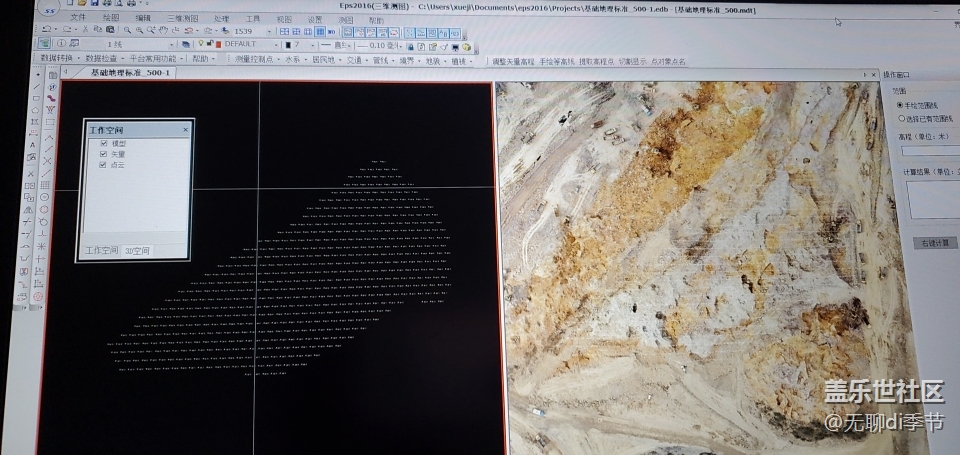Toggle the 矢量 checkbox

(103, 155)
